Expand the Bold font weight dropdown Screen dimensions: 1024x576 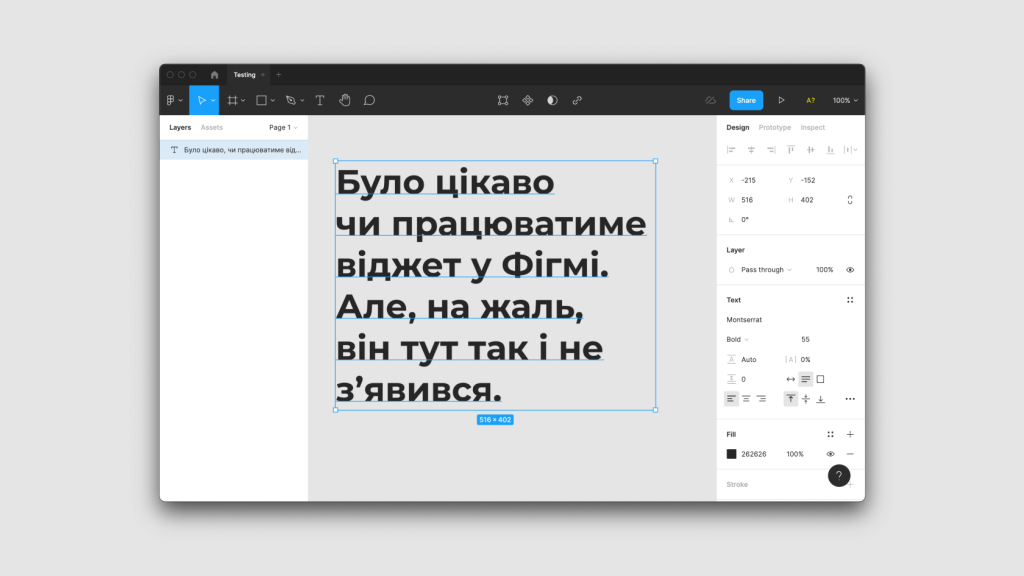[738, 340]
